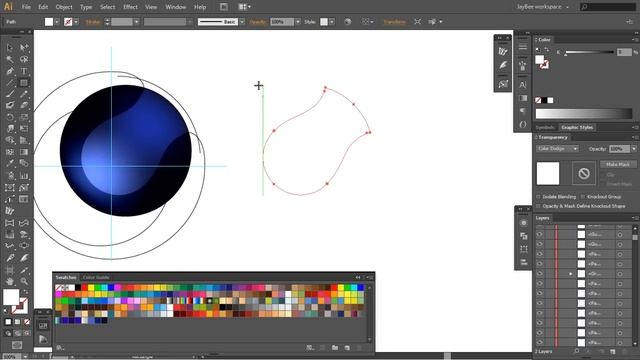
Task: Select the Mesh tool
Action: pyautogui.click(x=10, y=152)
